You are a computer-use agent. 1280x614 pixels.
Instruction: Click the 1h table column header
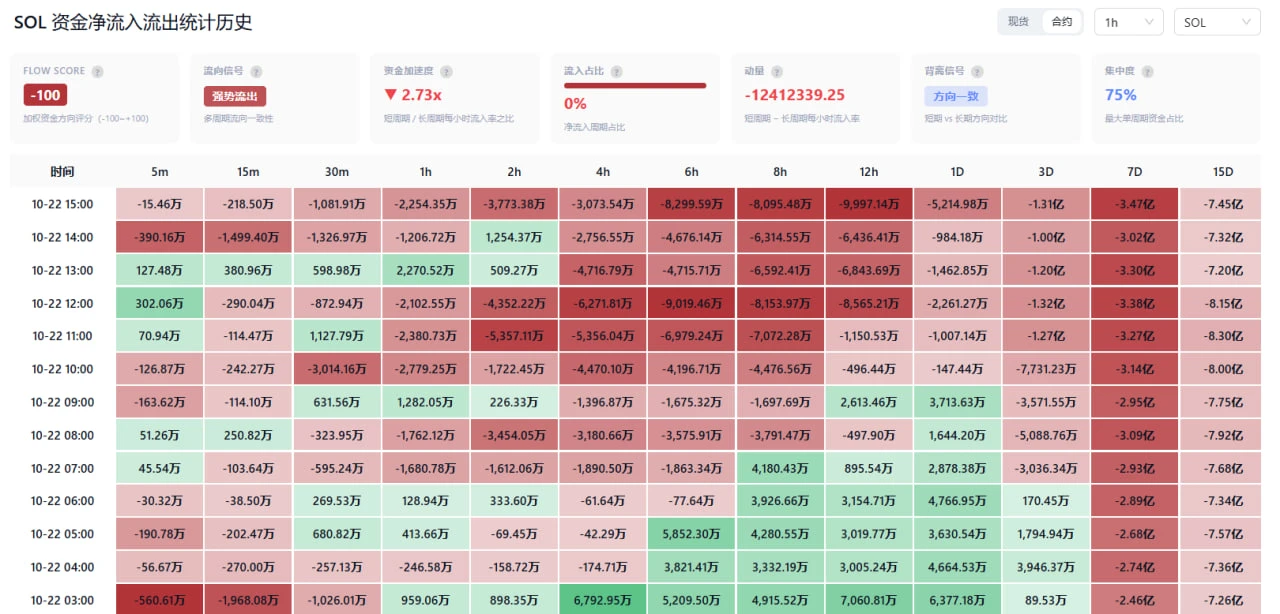pyautogui.click(x=426, y=172)
